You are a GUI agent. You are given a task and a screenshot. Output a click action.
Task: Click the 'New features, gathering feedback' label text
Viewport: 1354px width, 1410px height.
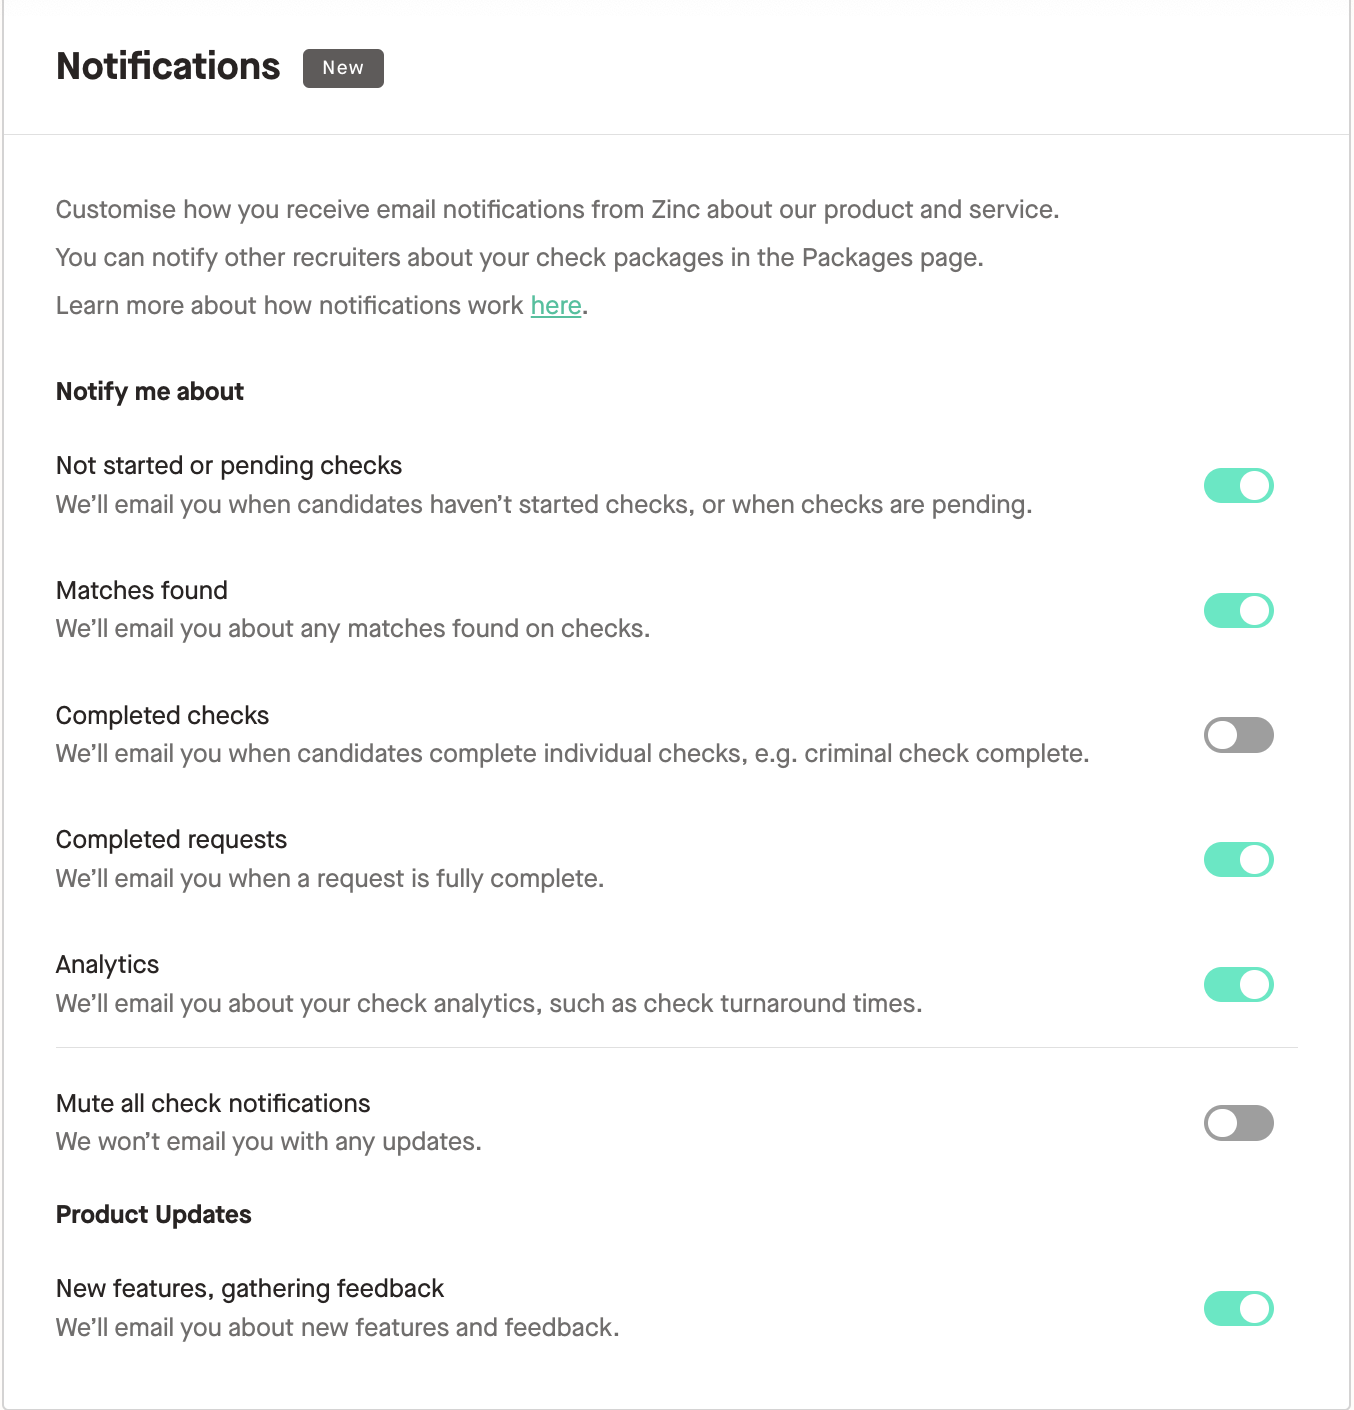[x=250, y=1289]
